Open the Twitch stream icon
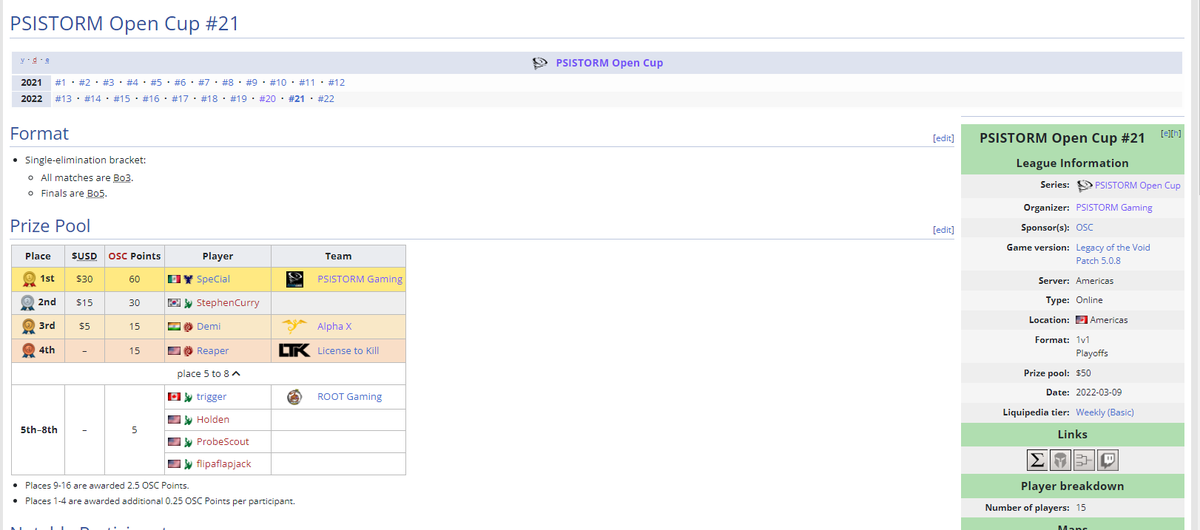1200x530 pixels. coord(1107,461)
